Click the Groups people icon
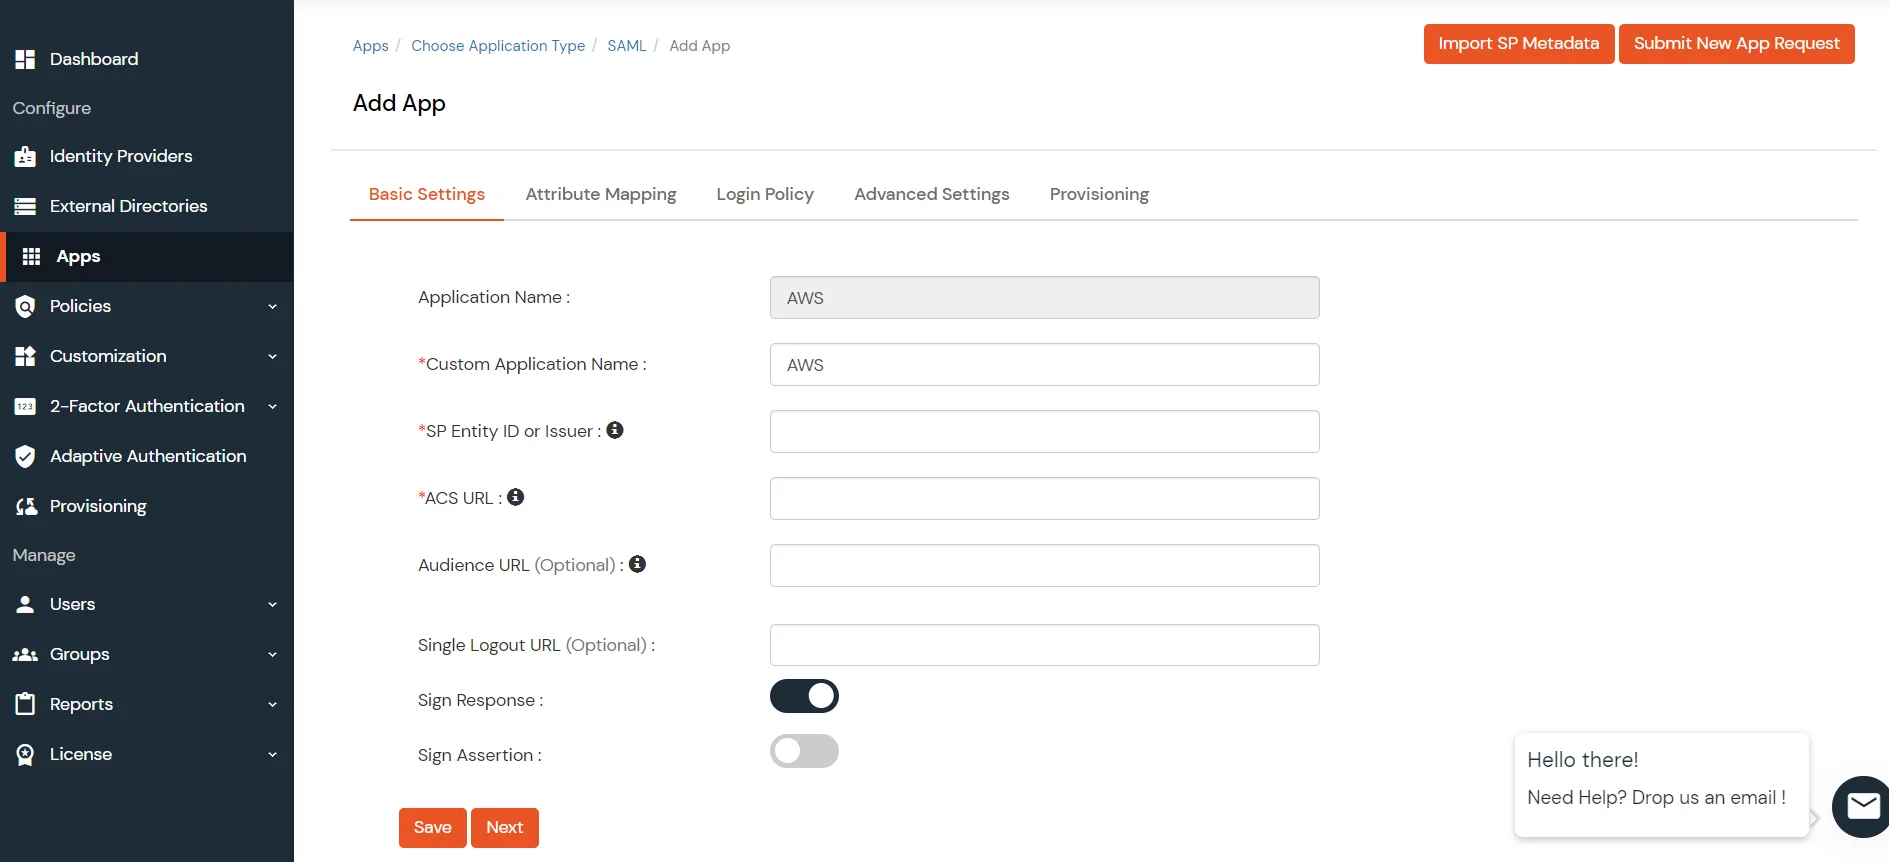Viewport: 1889px width, 862px height. (25, 654)
